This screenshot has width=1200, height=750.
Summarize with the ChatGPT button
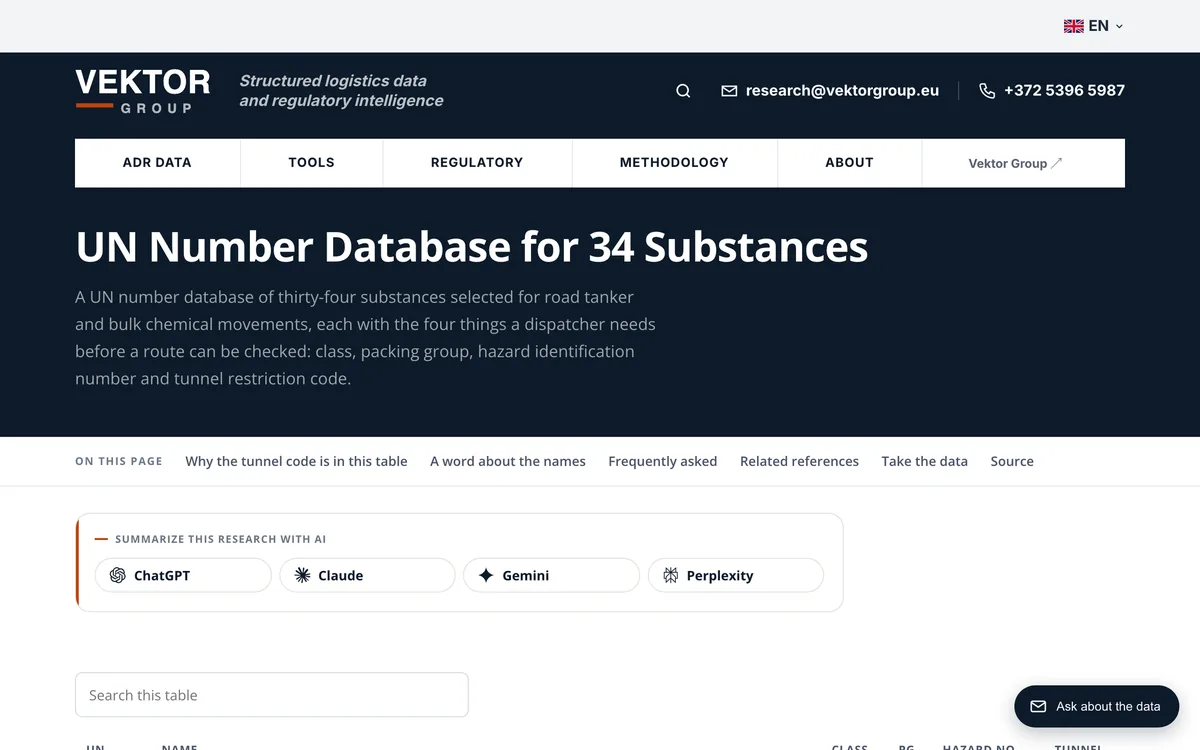[183, 575]
